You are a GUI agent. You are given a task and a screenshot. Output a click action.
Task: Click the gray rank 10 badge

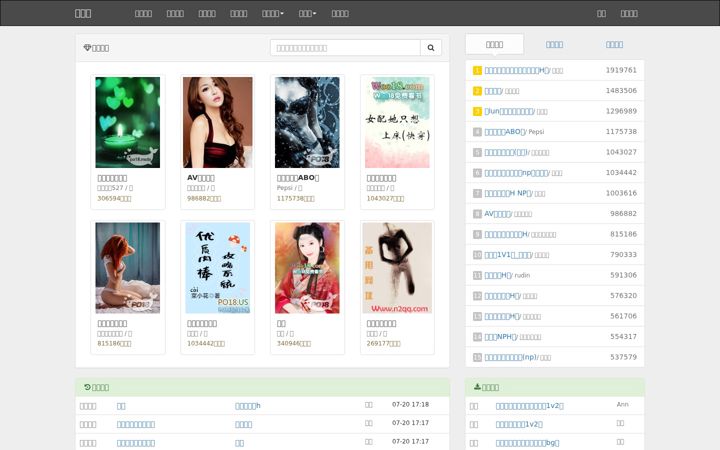click(477, 255)
